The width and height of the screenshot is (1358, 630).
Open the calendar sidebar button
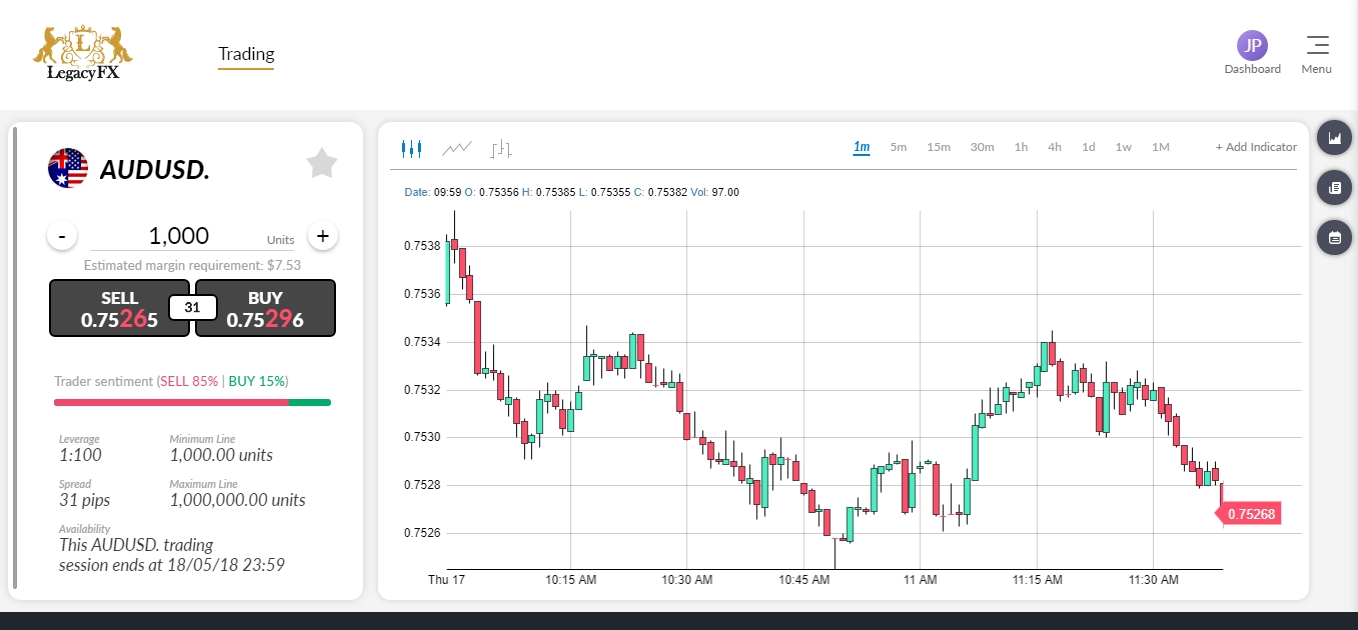pos(1334,237)
